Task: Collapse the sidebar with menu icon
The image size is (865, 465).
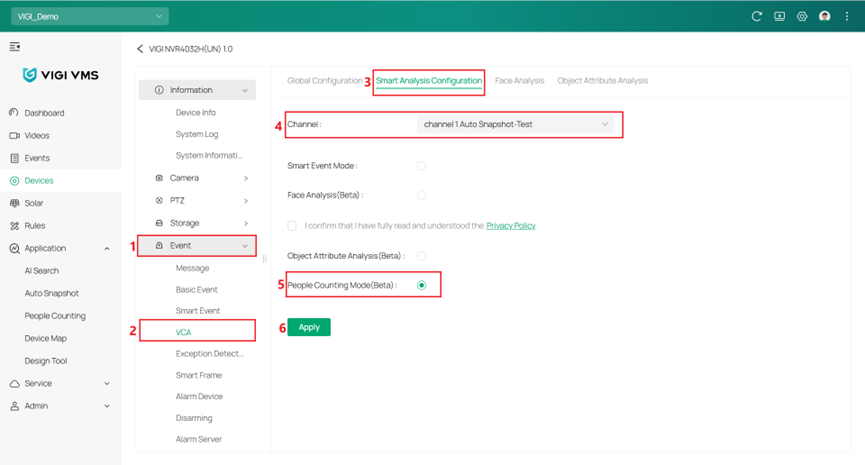Action: pyautogui.click(x=15, y=47)
